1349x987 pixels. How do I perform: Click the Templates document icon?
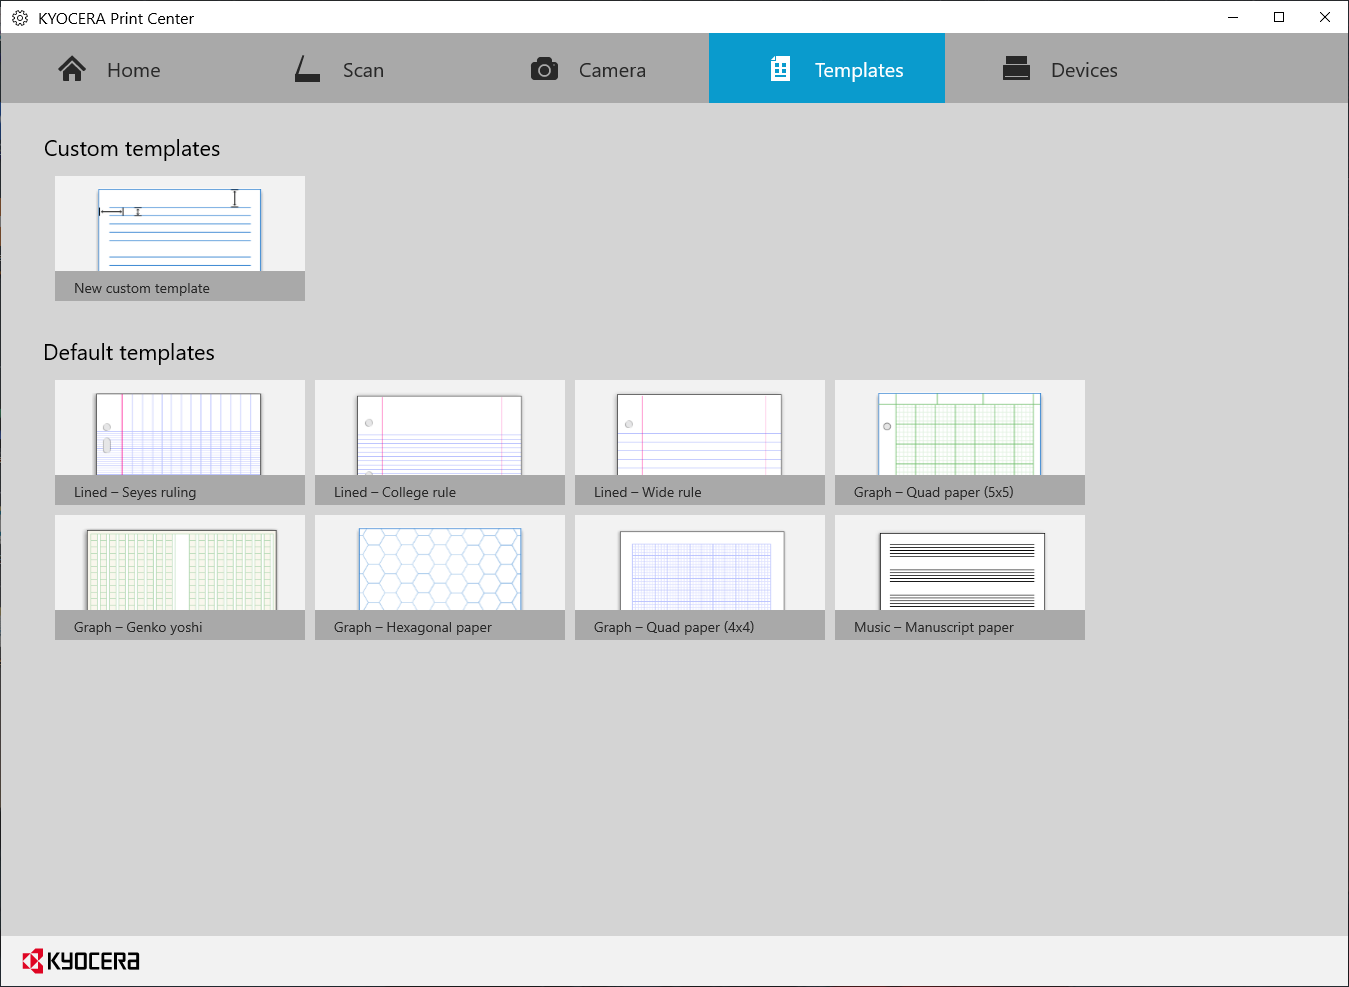coord(780,69)
